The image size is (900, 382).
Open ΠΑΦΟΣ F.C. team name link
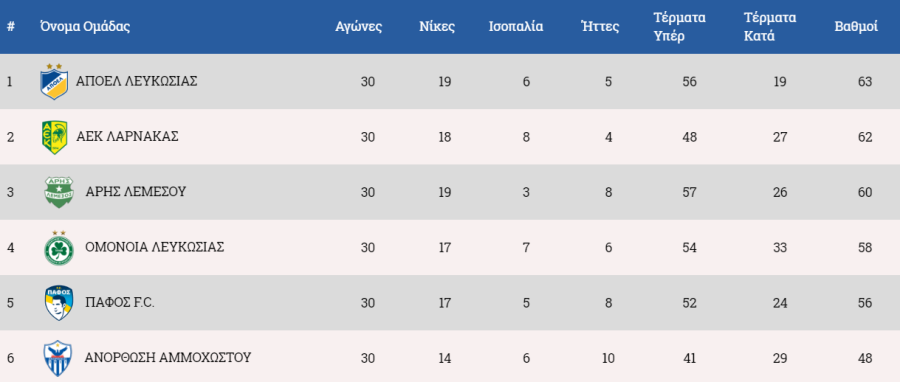pos(120,303)
